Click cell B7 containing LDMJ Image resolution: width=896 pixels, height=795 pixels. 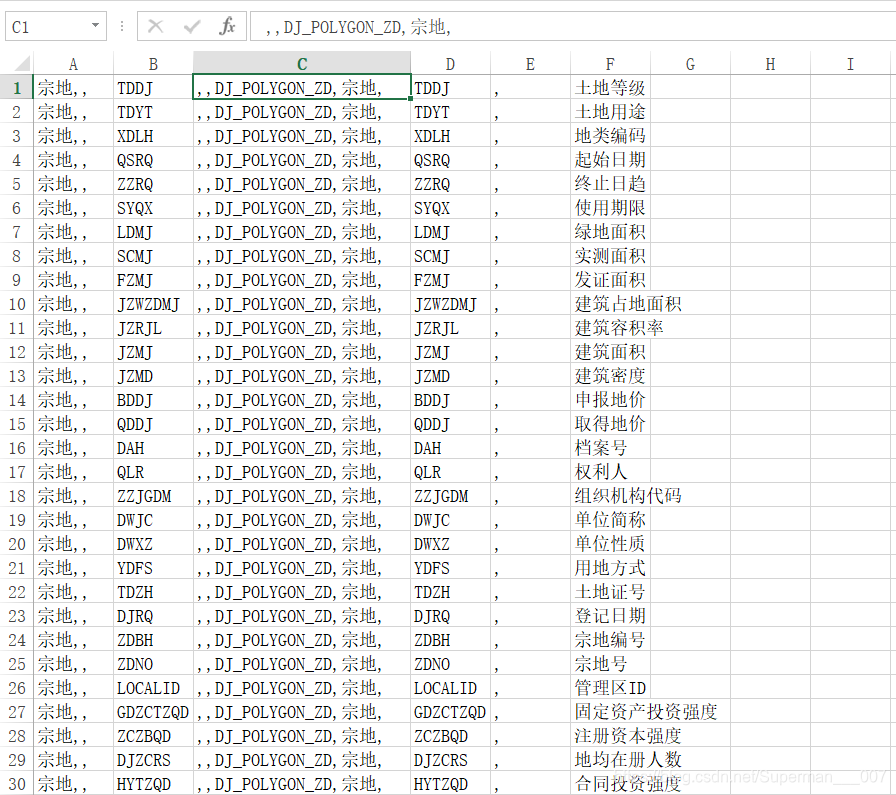153,231
